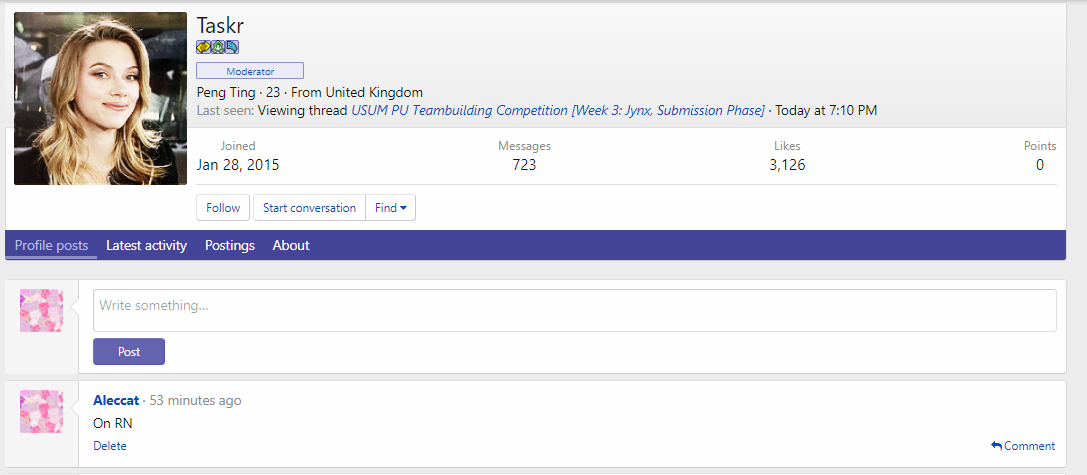Viewport: 1087px width, 475px height.
Task: Open Taskr's large profile photo
Action: tap(101, 98)
